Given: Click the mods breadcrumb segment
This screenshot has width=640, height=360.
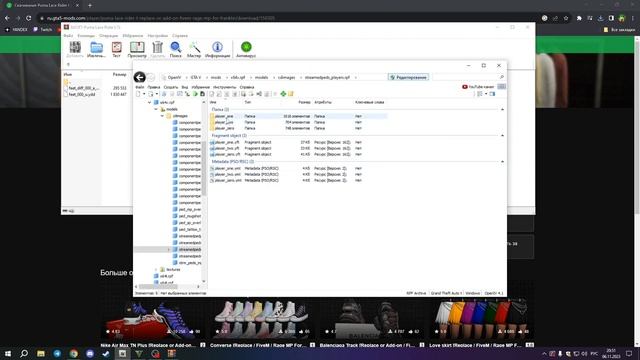Looking at the screenshot, I should point(216,77).
